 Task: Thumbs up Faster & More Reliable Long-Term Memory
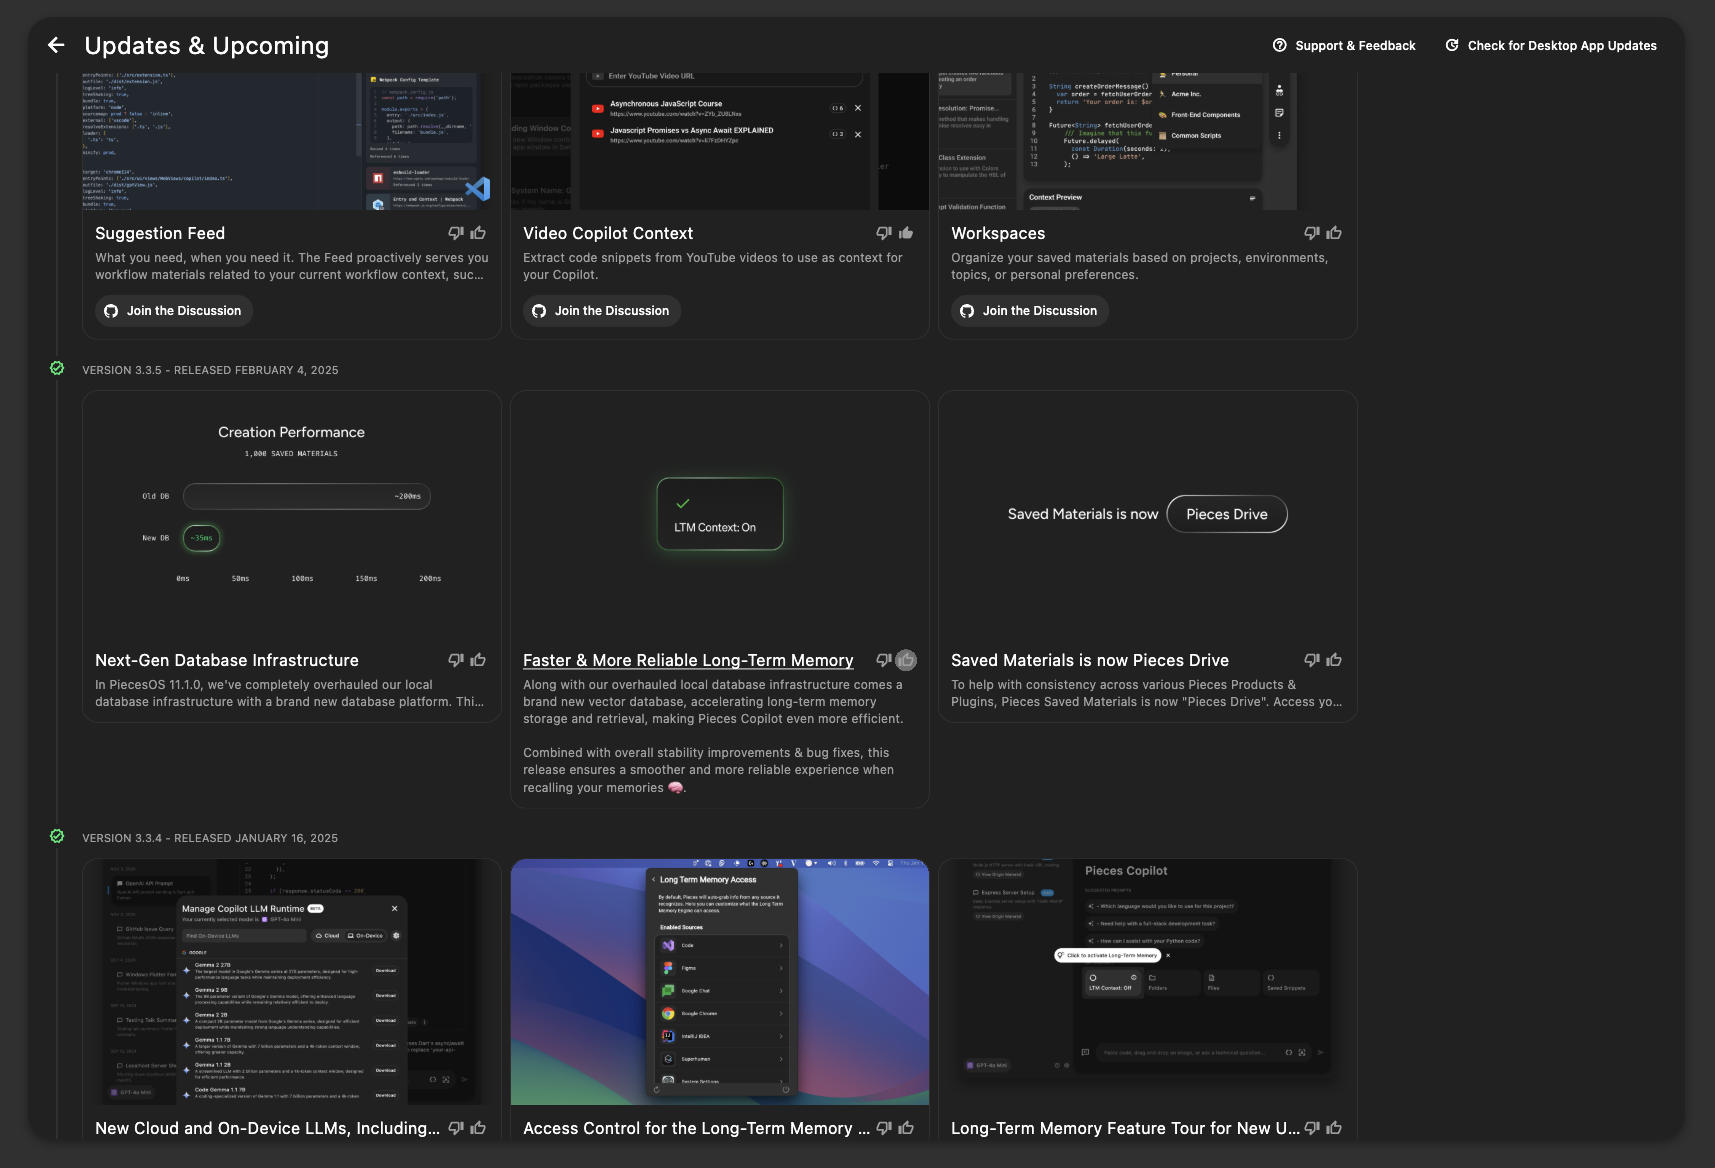tap(906, 660)
